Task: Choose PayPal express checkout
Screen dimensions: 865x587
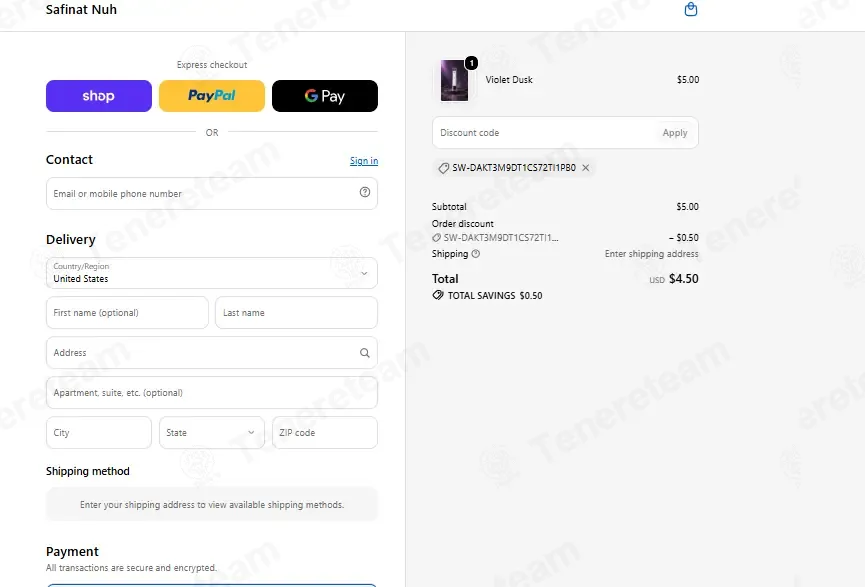Action: pos(212,96)
